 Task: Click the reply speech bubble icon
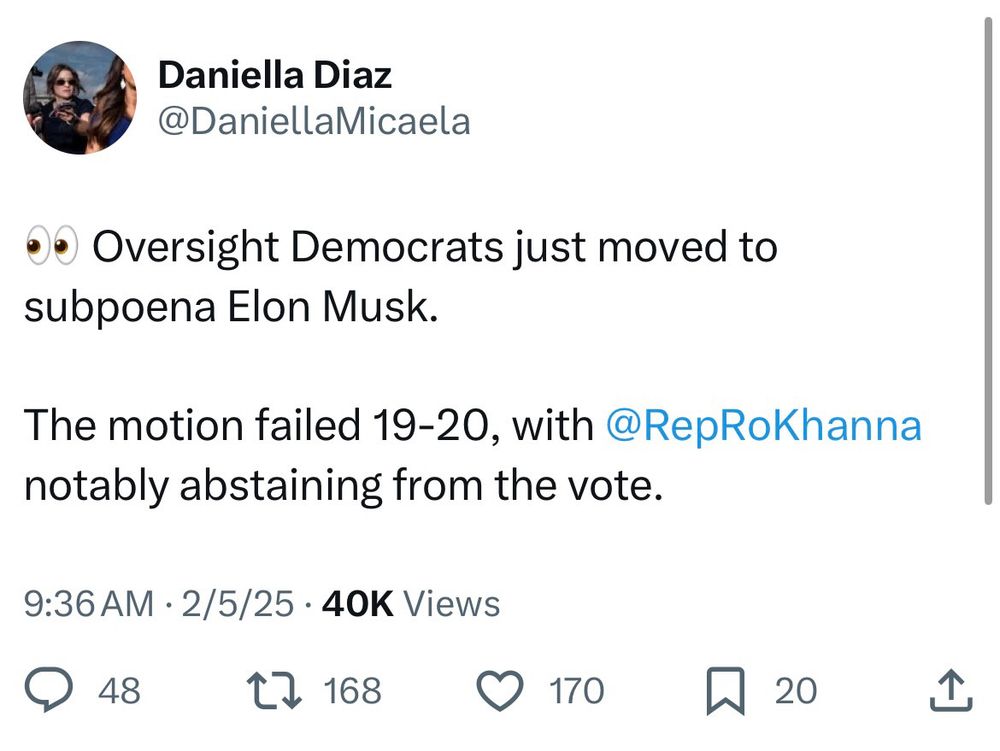pyautogui.click(x=47, y=691)
